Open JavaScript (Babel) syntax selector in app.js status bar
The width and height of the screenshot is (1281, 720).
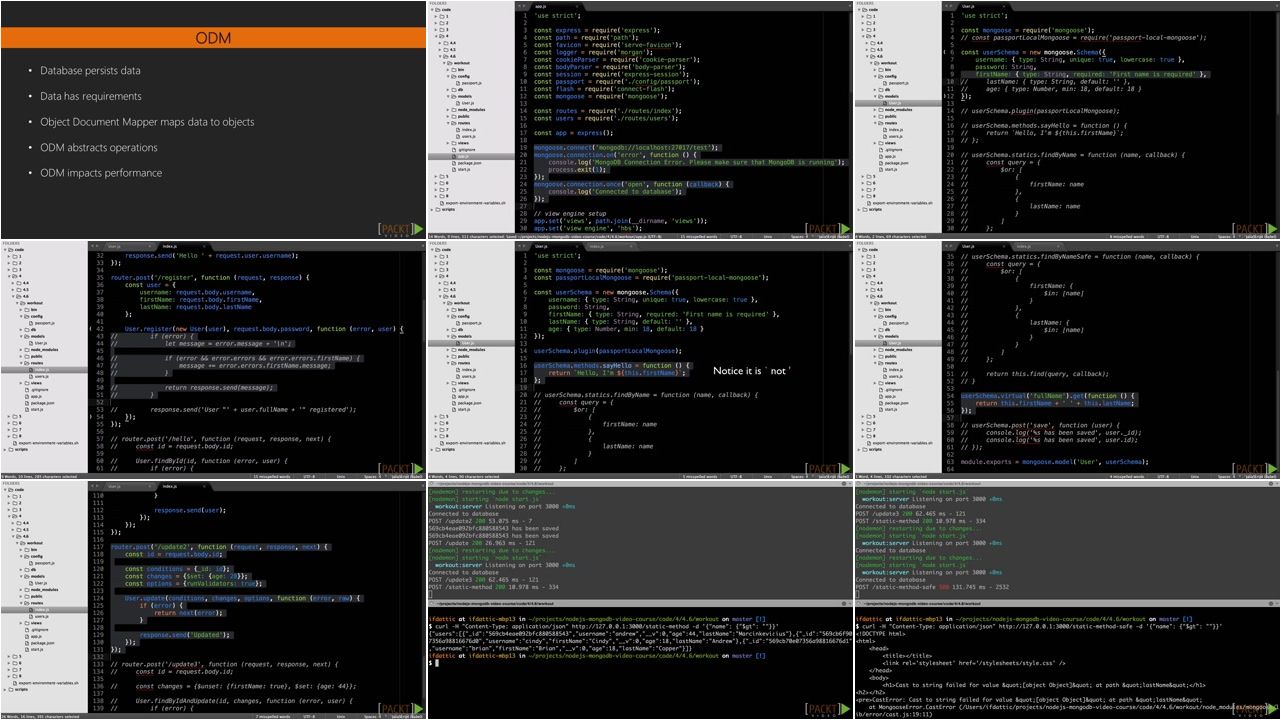(x=829, y=236)
